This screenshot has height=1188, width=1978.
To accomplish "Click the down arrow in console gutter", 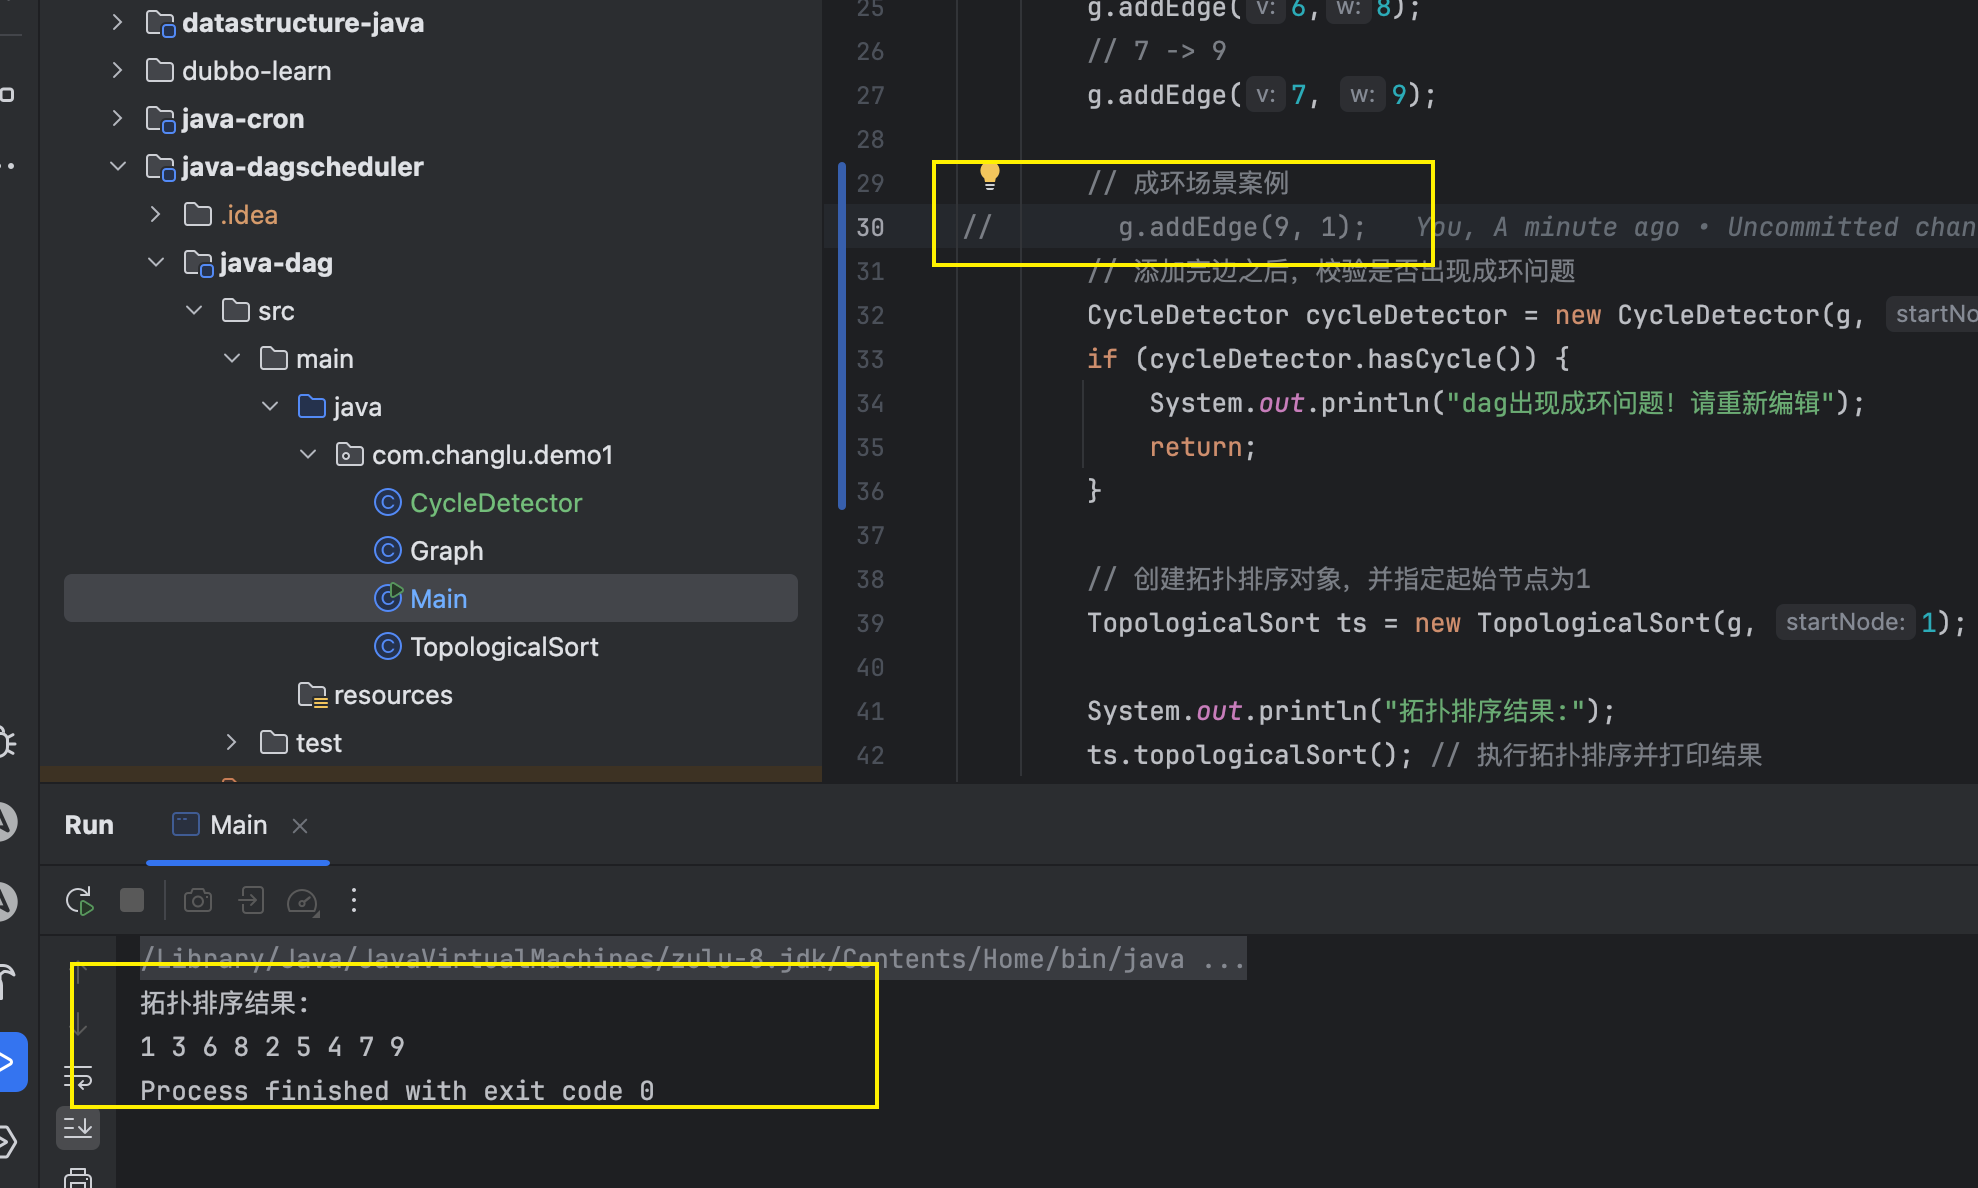I will coord(80,1023).
